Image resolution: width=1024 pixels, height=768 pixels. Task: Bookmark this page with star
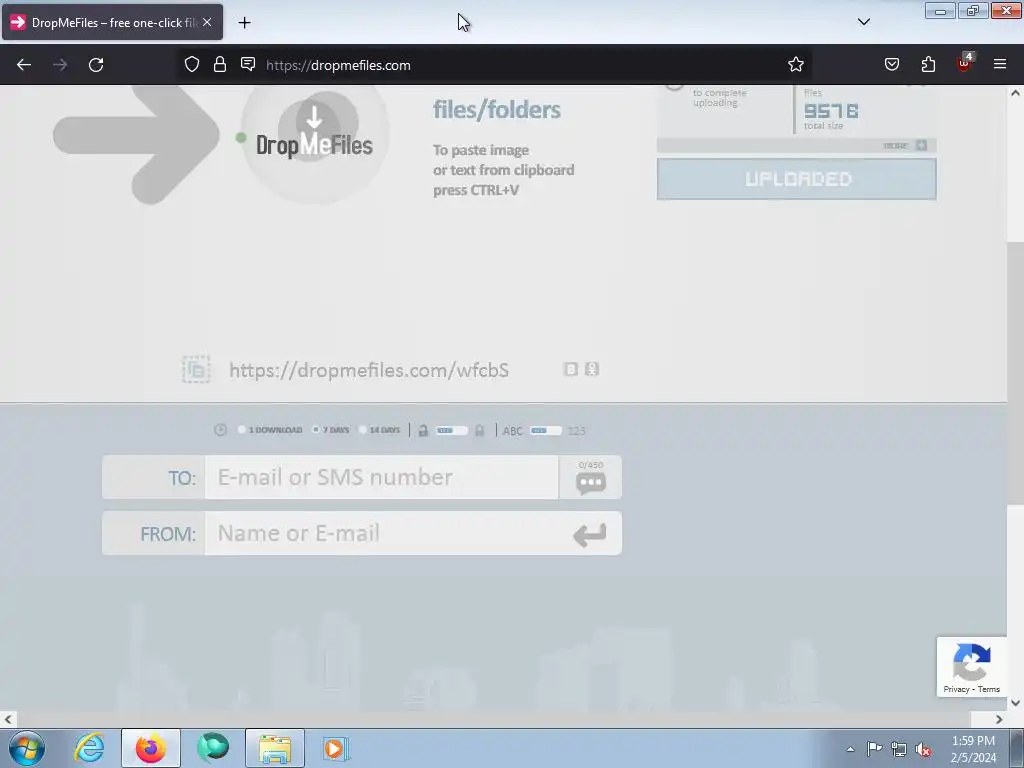[795, 64]
